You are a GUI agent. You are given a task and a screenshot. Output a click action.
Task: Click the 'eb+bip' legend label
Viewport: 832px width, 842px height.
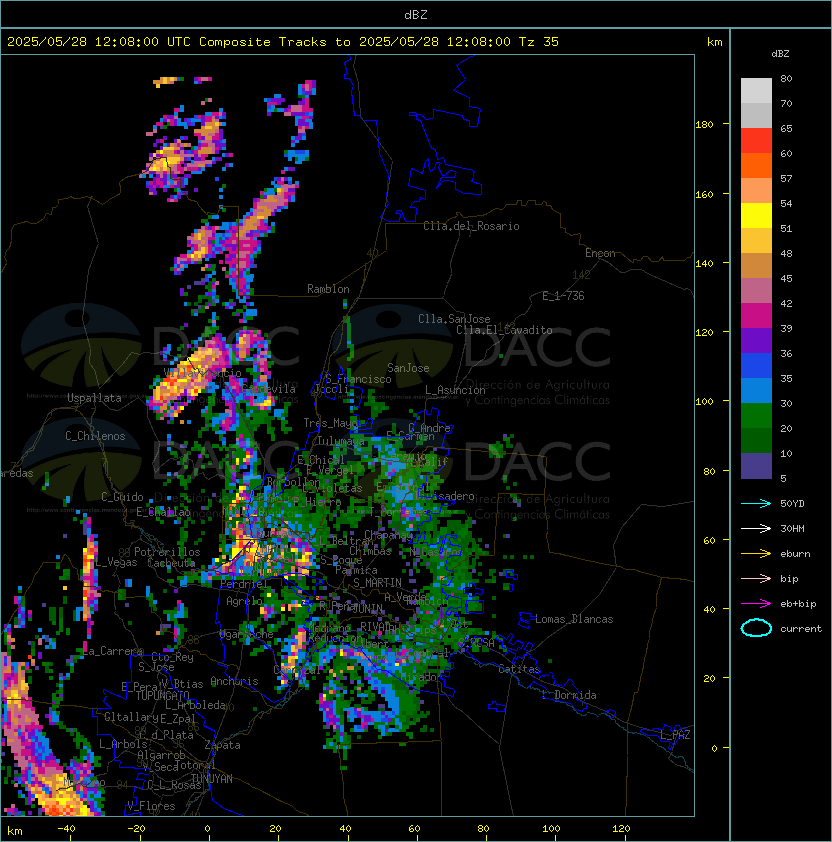(x=798, y=604)
